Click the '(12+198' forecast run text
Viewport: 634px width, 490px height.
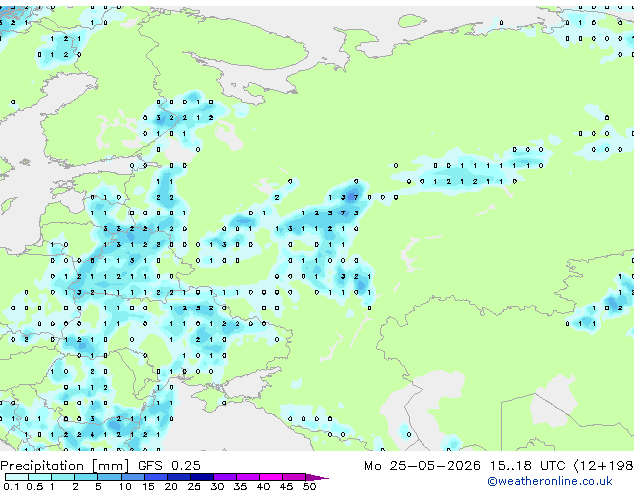604,466
